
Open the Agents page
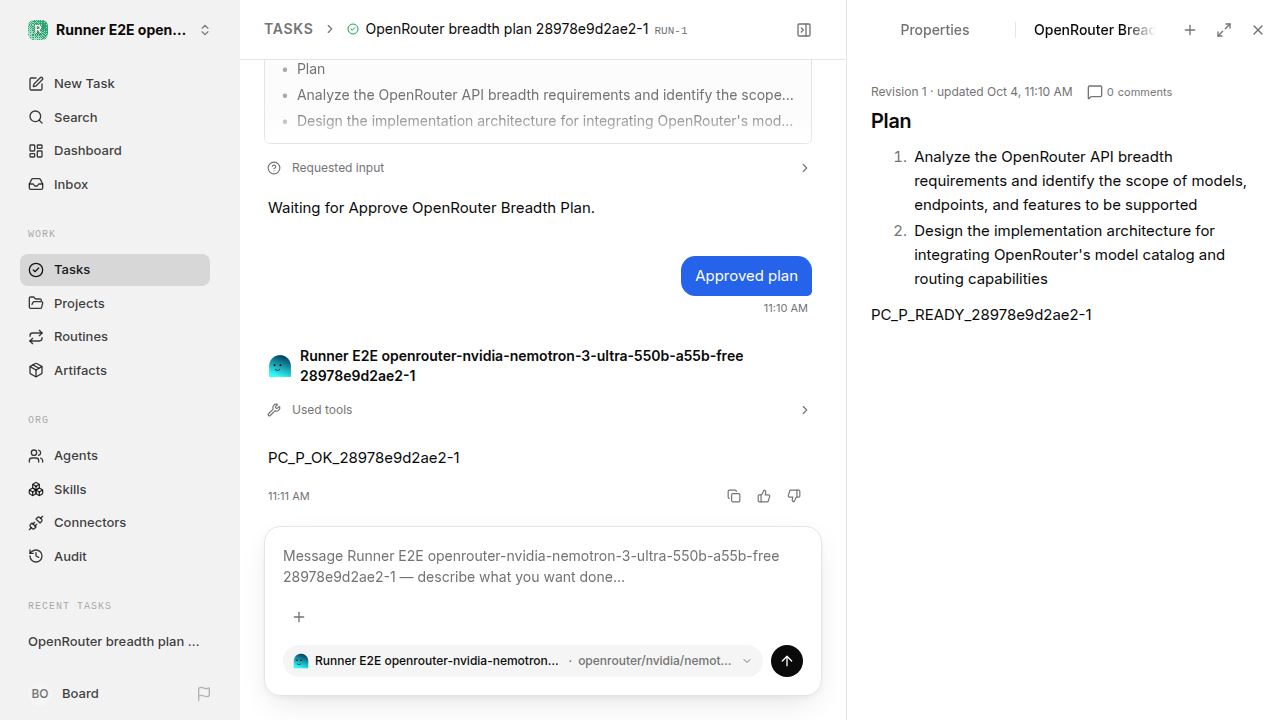pyautogui.click(x=115, y=455)
